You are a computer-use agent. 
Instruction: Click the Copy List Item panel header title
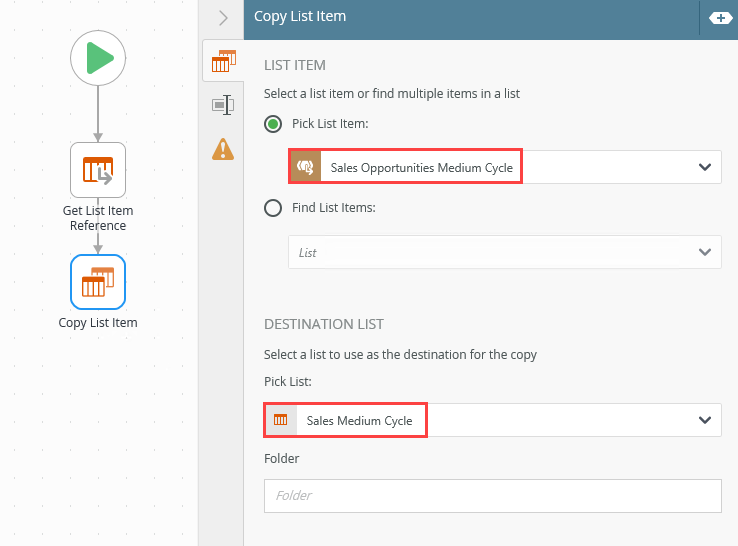pos(300,17)
